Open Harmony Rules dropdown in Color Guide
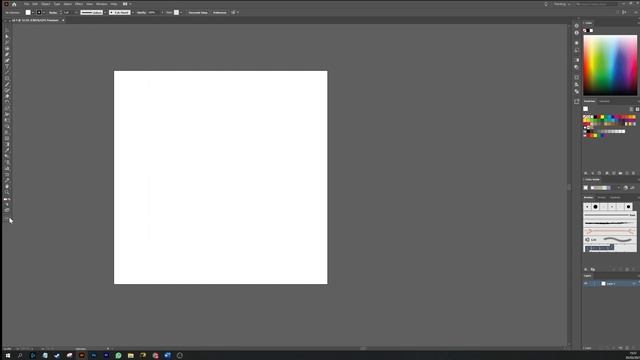640x360 pixels. click(618, 188)
